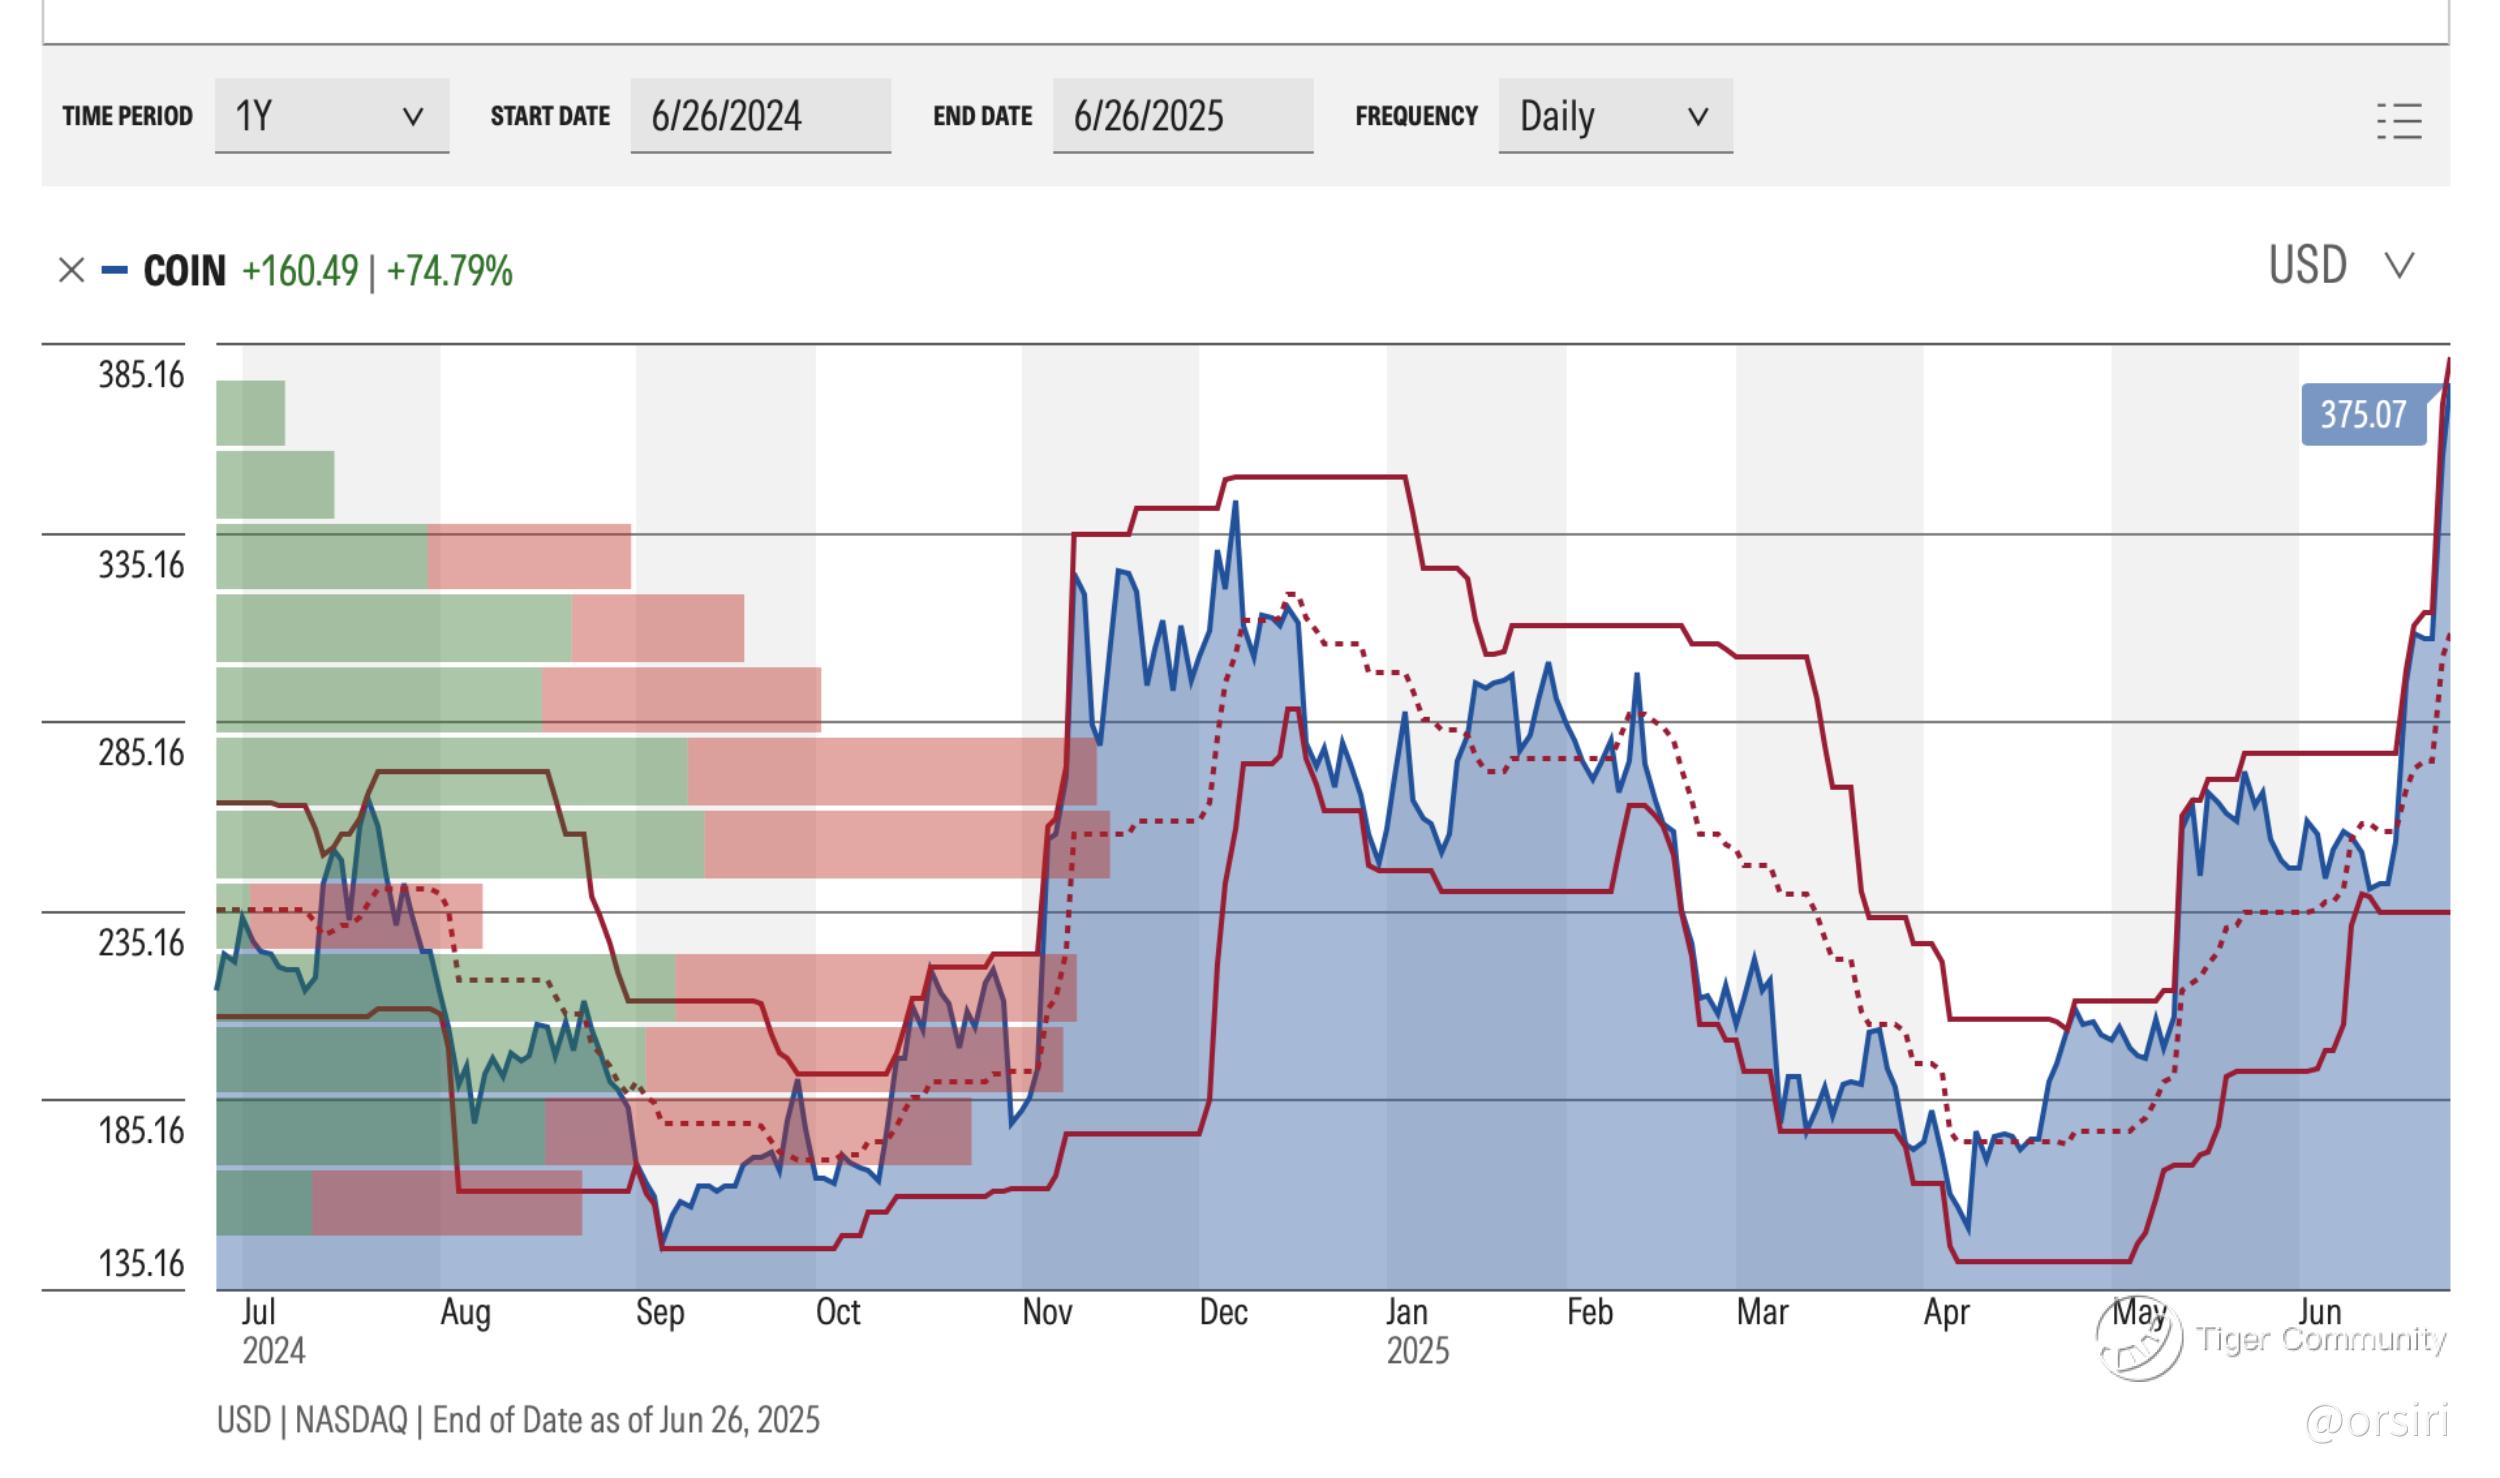Click the 235.16 y-axis label
Viewport: 2500px width, 1478px height.
pyautogui.click(x=141, y=942)
